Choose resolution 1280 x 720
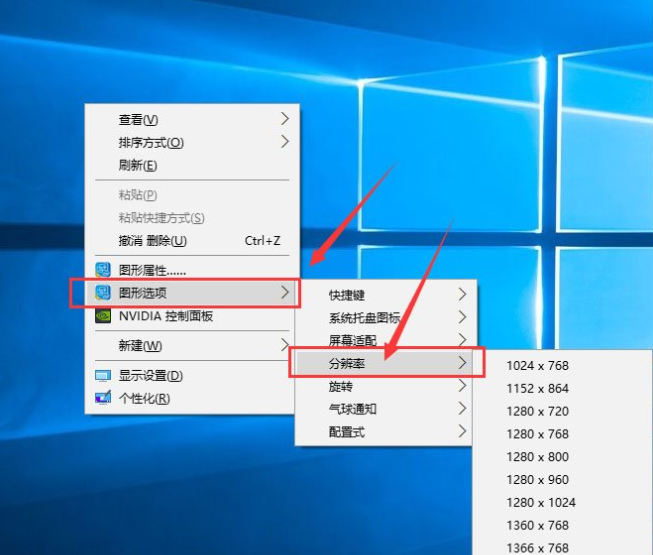 coord(563,411)
